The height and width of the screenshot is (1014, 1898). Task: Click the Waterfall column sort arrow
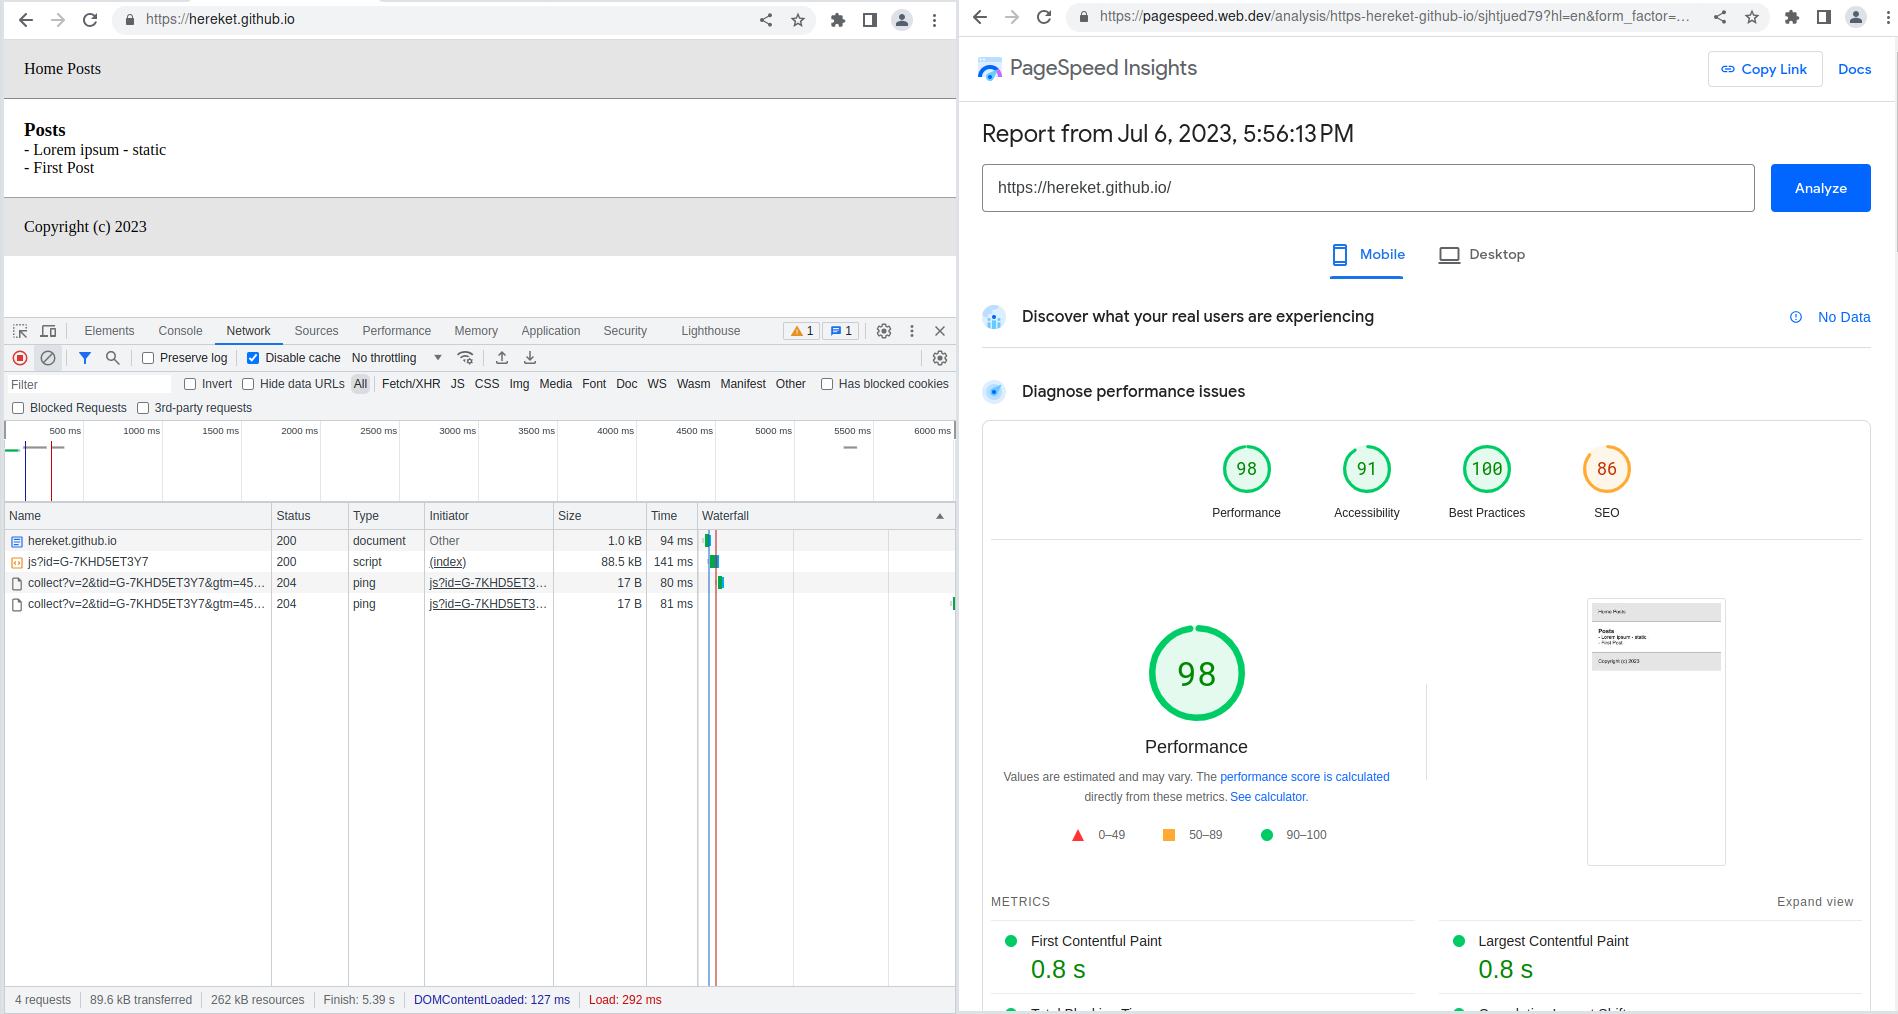[x=940, y=516]
